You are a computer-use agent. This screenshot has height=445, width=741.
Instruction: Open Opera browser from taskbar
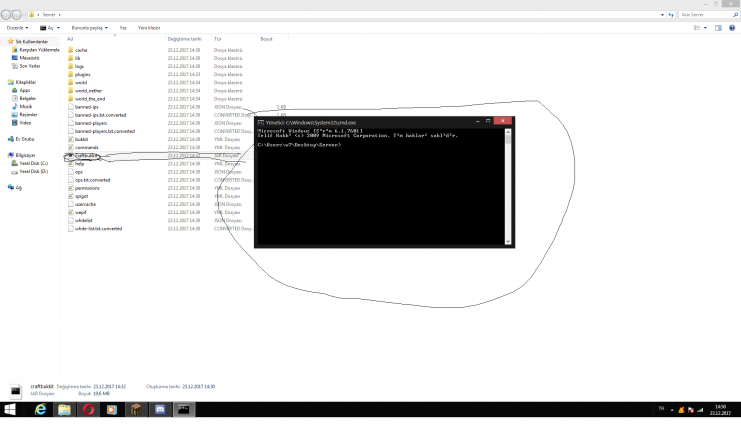[88, 410]
